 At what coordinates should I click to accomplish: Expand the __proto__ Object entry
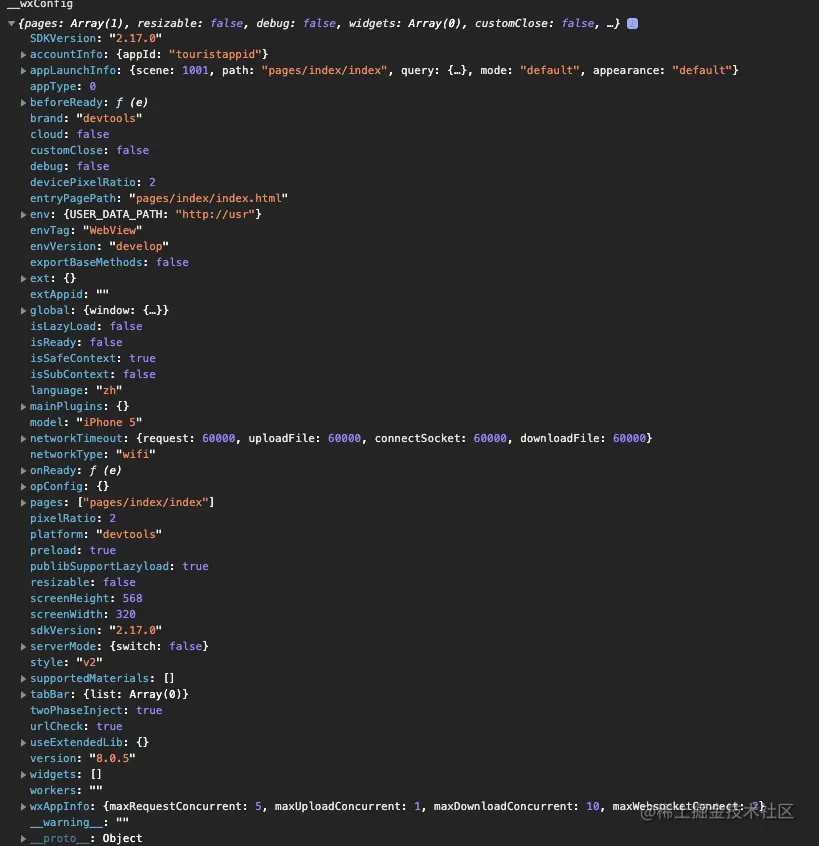click(23, 838)
